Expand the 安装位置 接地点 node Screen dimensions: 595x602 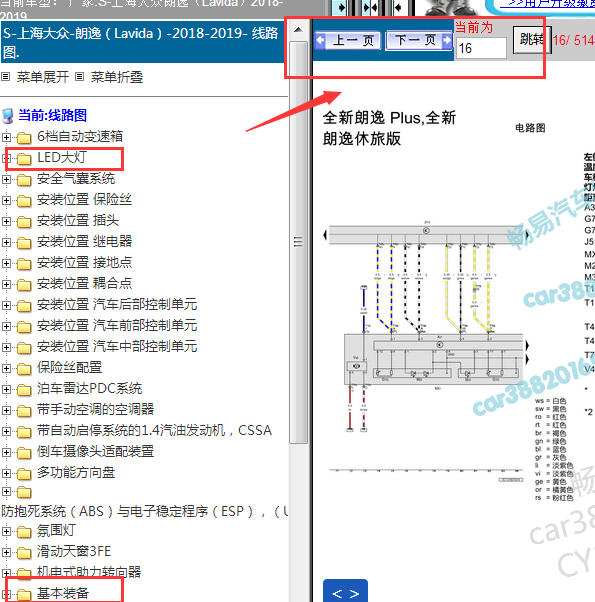[6, 263]
